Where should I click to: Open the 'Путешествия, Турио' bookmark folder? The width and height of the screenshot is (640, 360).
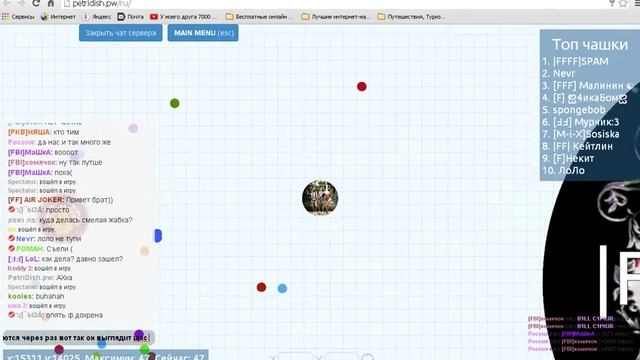coord(411,17)
